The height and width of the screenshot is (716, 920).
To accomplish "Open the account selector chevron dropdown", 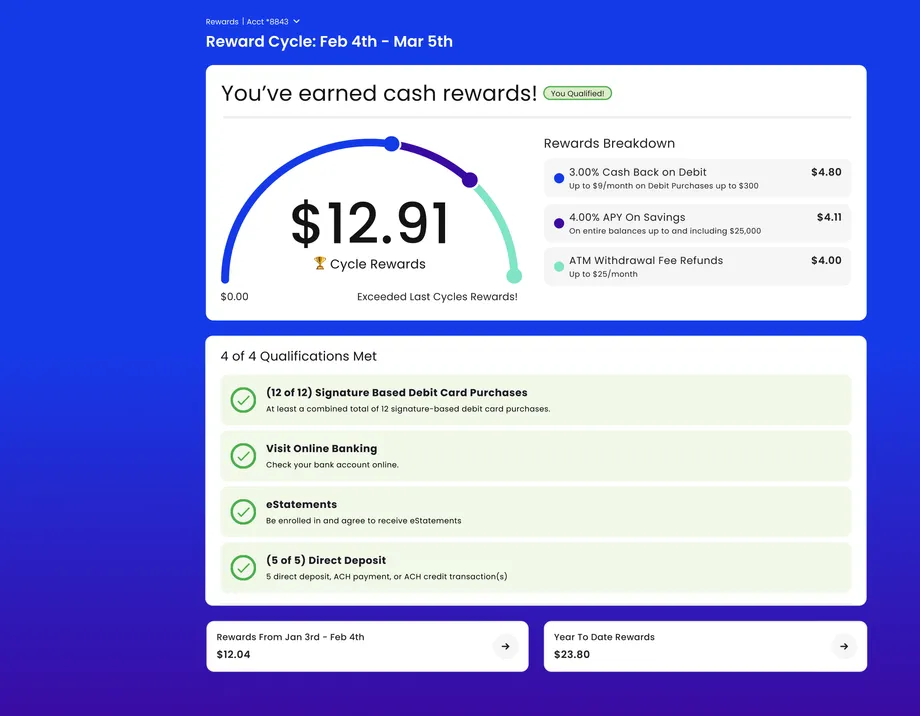I will 296,21.
